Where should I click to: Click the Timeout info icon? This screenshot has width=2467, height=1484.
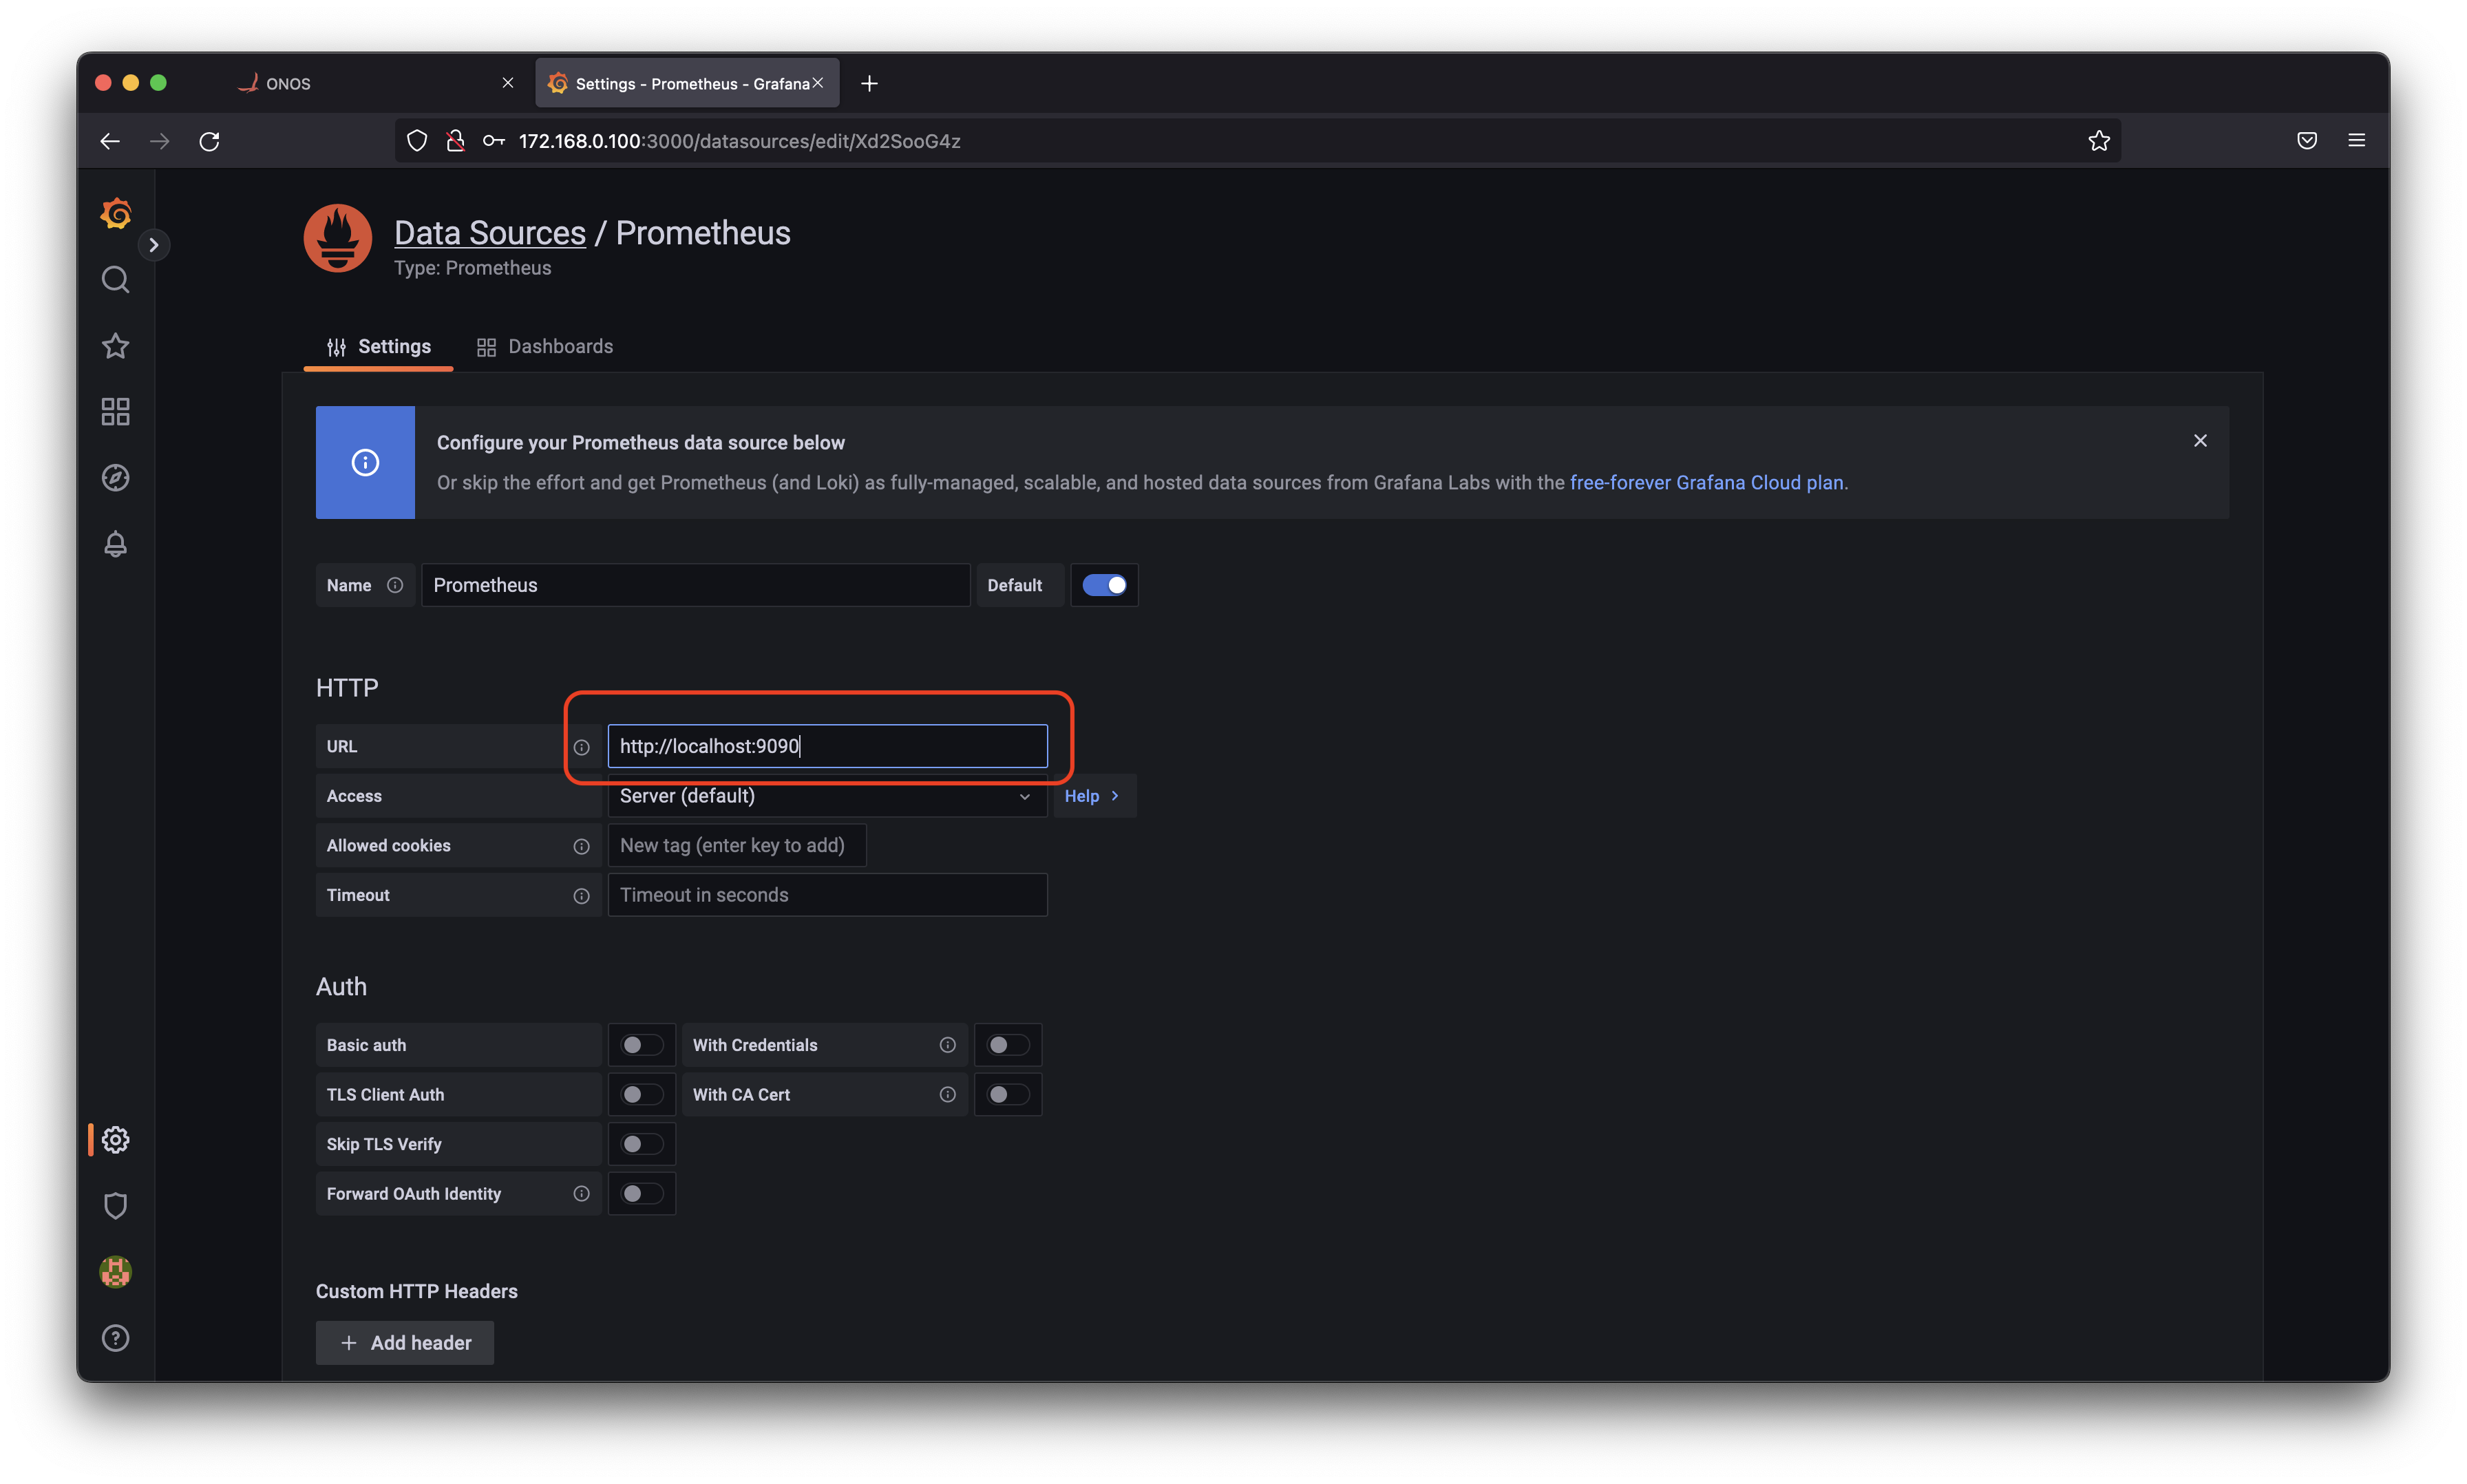point(582,896)
